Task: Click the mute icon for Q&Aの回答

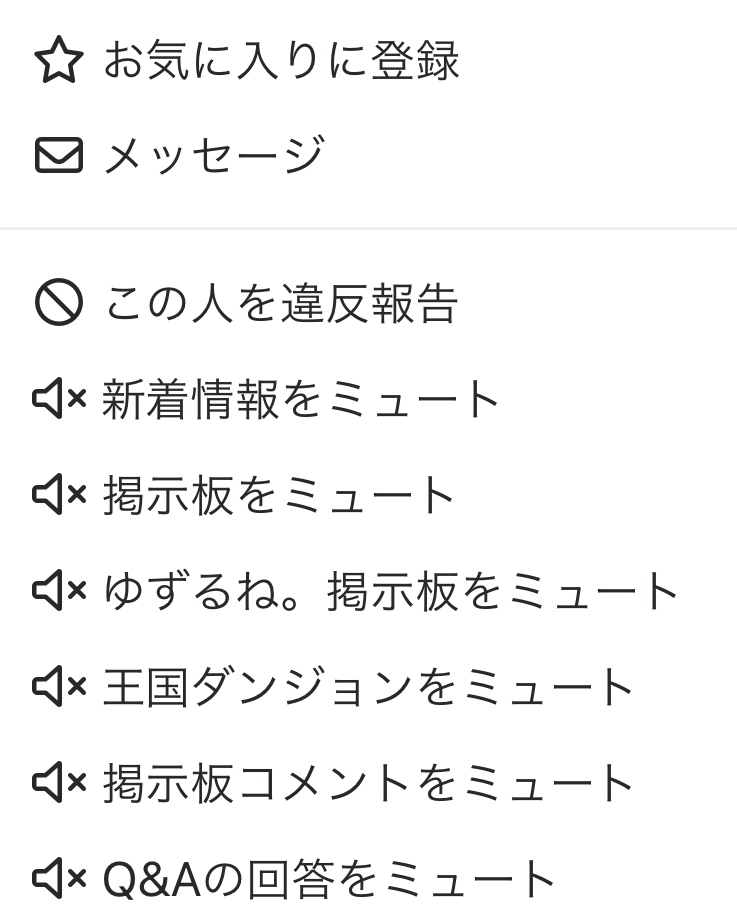Action: point(59,879)
